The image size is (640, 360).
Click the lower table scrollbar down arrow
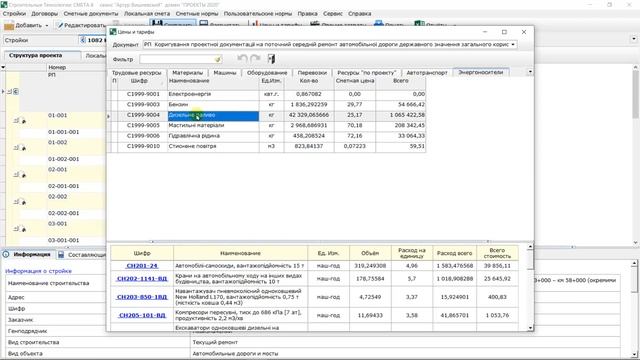pyautogui.click(x=530, y=328)
